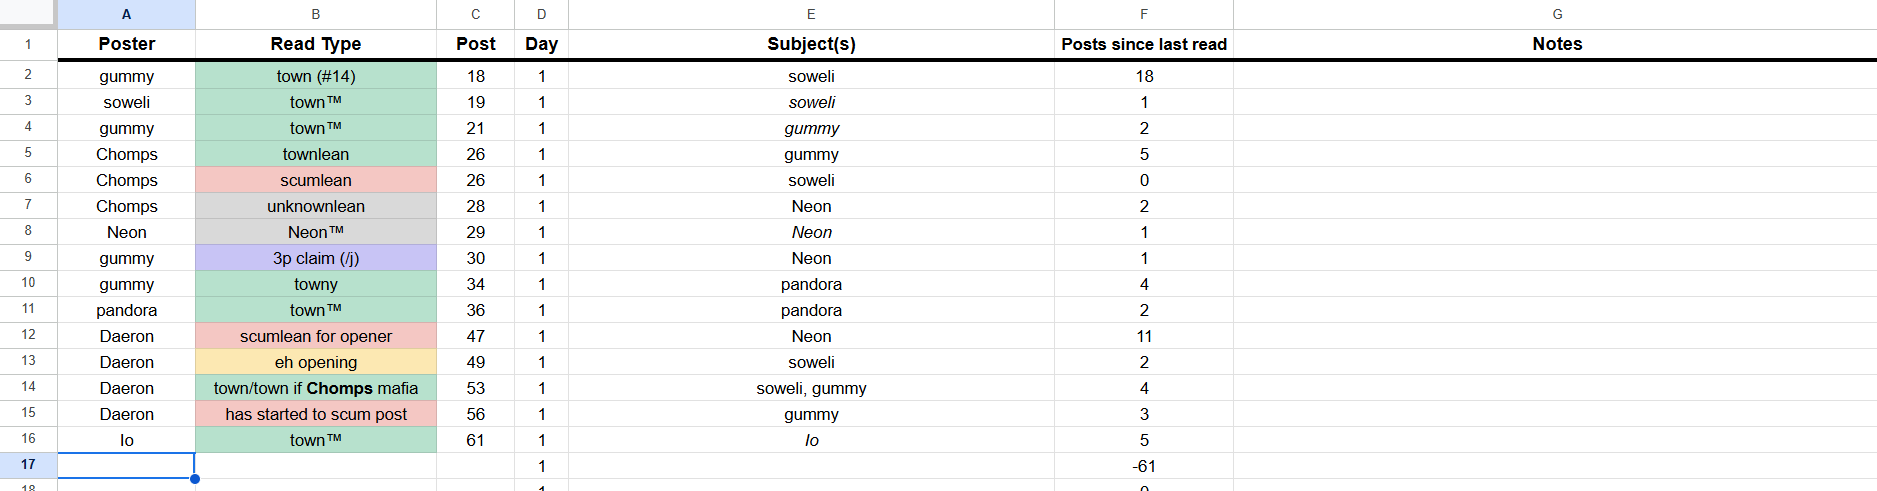Viewport: 1877px width, 491px height.
Task: Select the gray unknownlean cell
Action: pyautogui.click(x=316, y=206)
